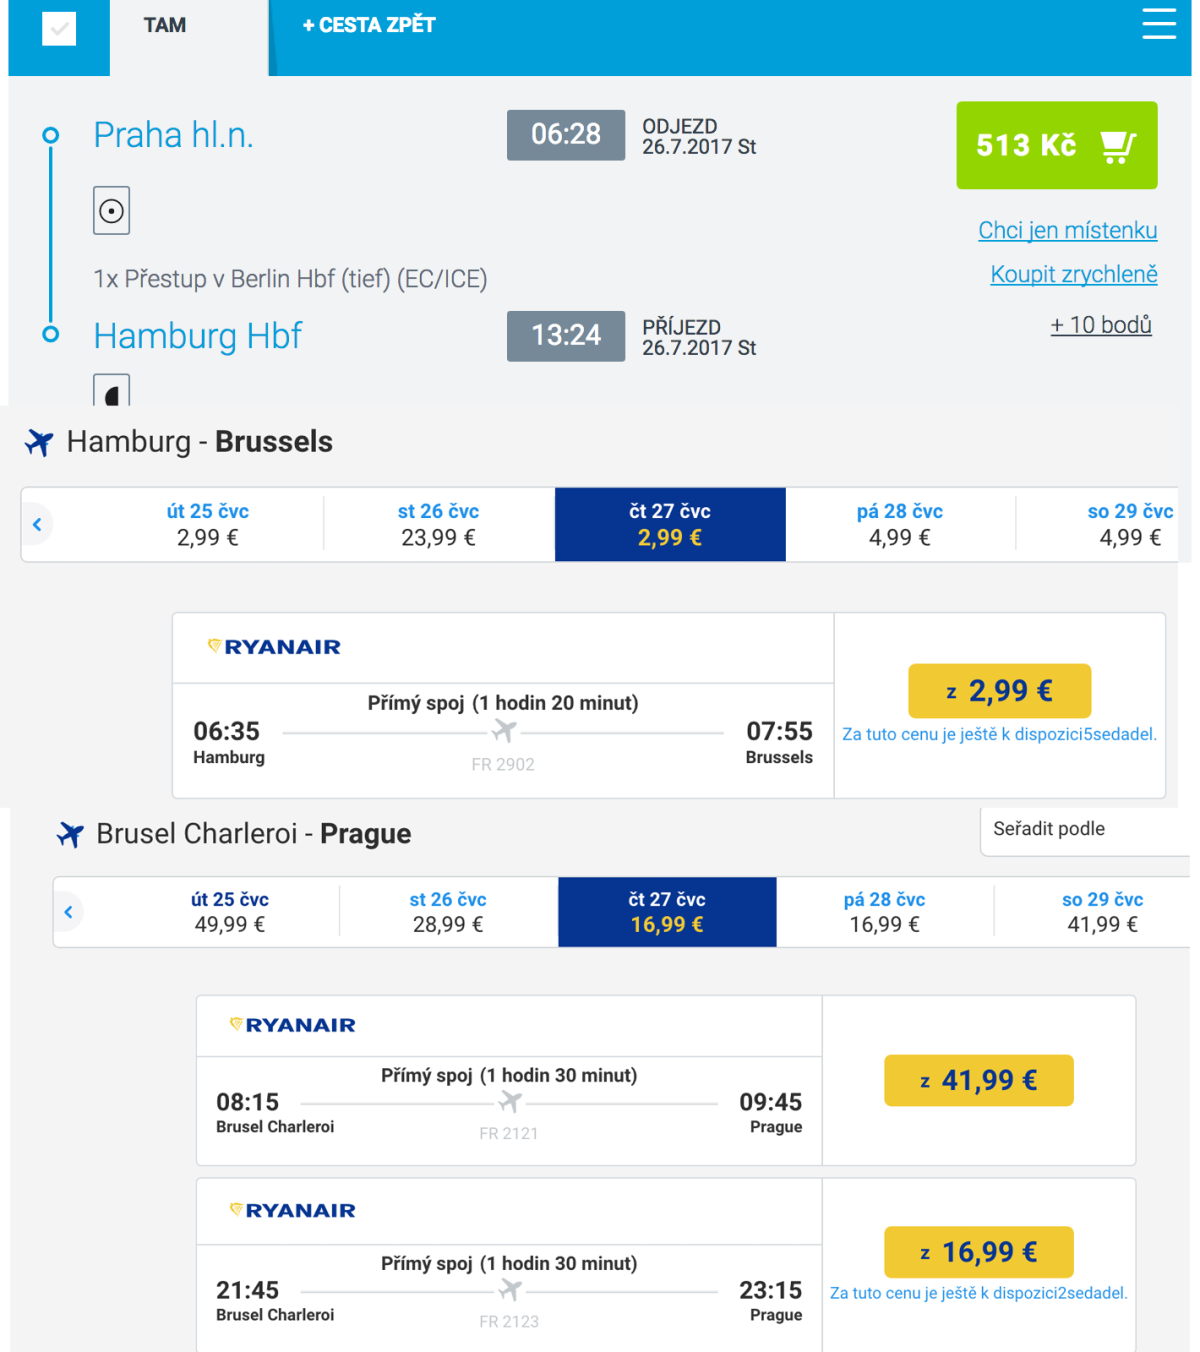Select the 2,99 € Hamburg flight price button

pos(999,691)
